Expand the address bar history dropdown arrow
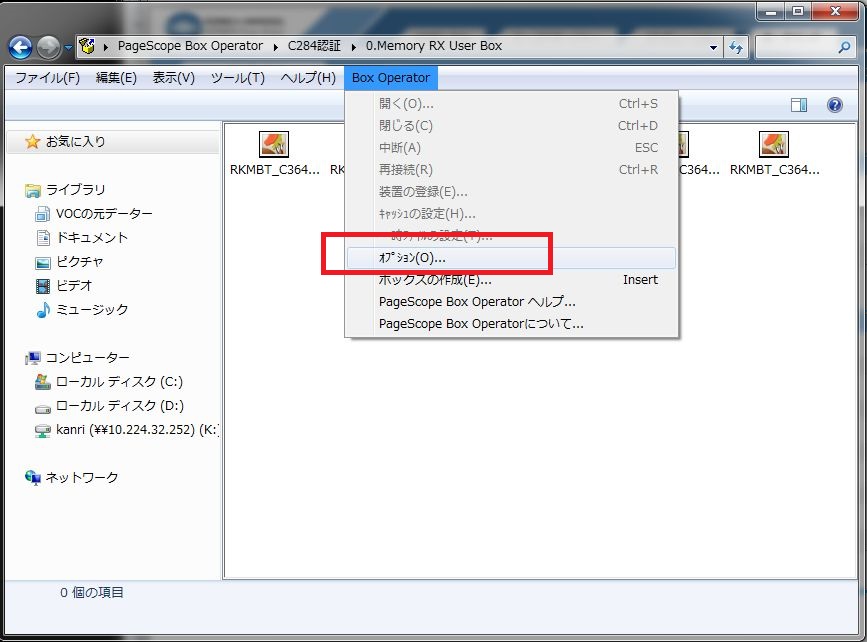Viewport: 867px width, 642px height. [713, 46]
